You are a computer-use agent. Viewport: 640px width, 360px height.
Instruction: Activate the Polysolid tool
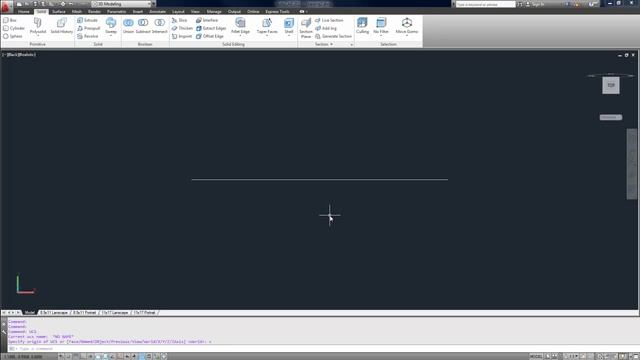[38, 25]
